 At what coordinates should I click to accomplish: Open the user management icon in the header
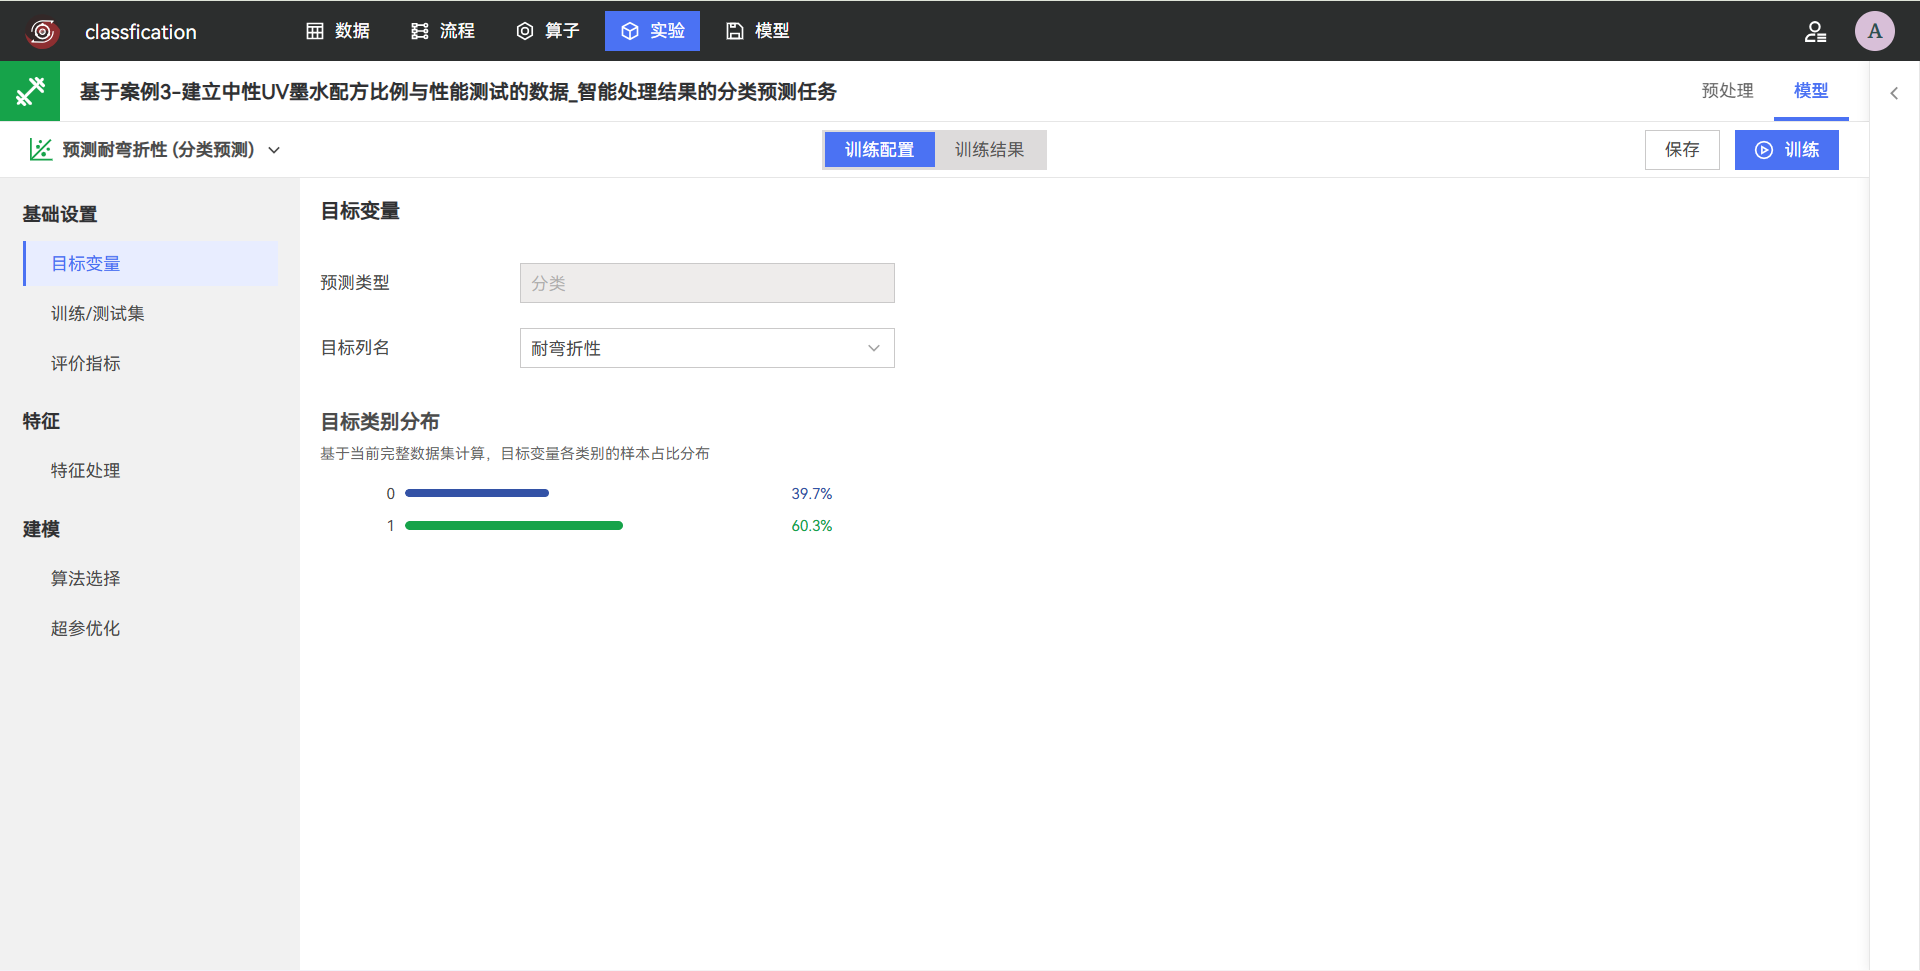click(1815, 32)
